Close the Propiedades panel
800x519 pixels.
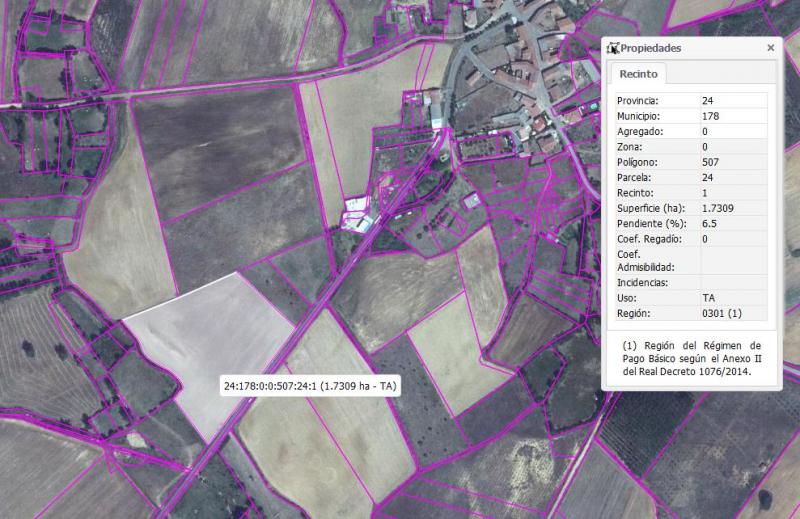(770, 48)
